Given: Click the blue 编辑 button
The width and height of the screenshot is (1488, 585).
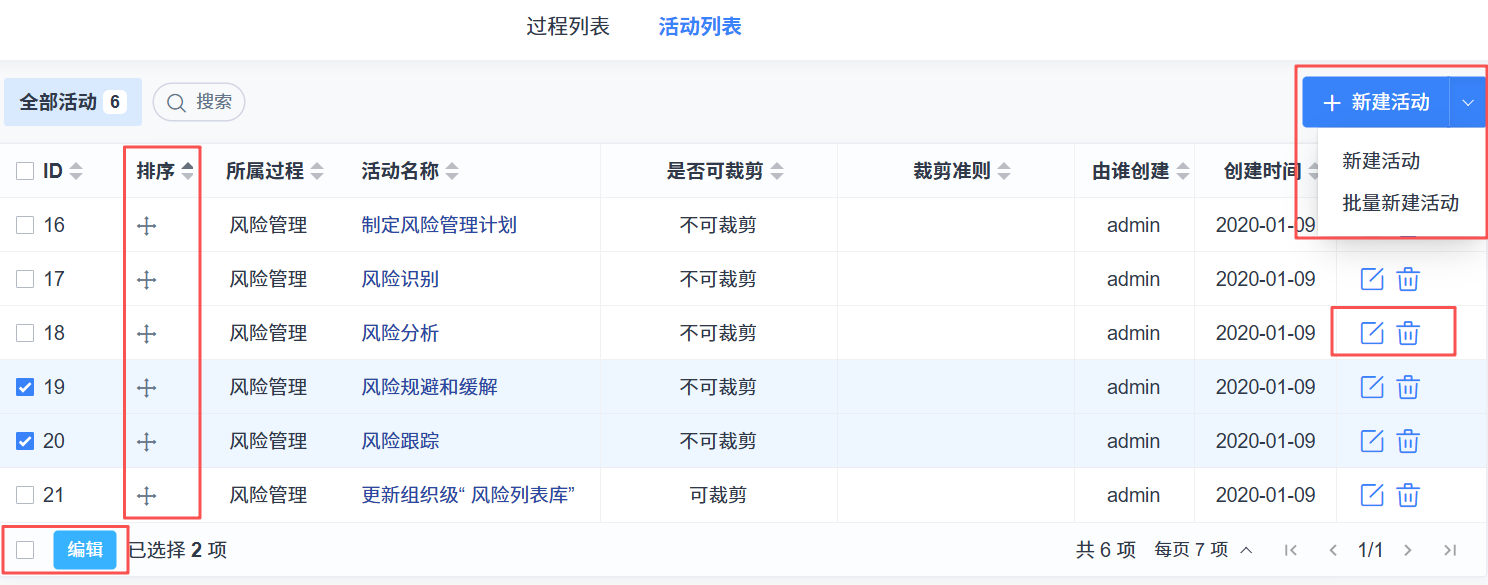Looking at the screenshot, I should click(x=85, y=550).
